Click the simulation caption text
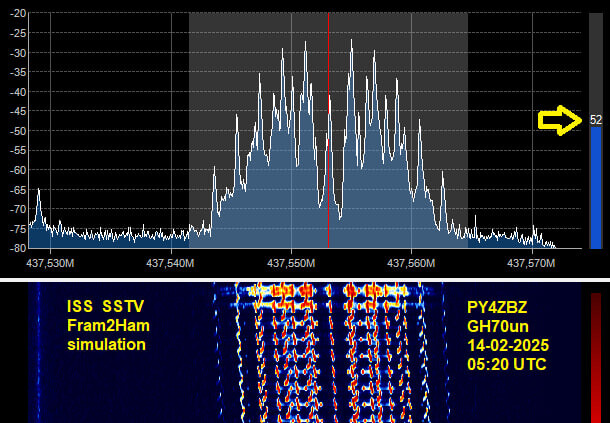The image size is (610, 423). [x=106, y=344]
